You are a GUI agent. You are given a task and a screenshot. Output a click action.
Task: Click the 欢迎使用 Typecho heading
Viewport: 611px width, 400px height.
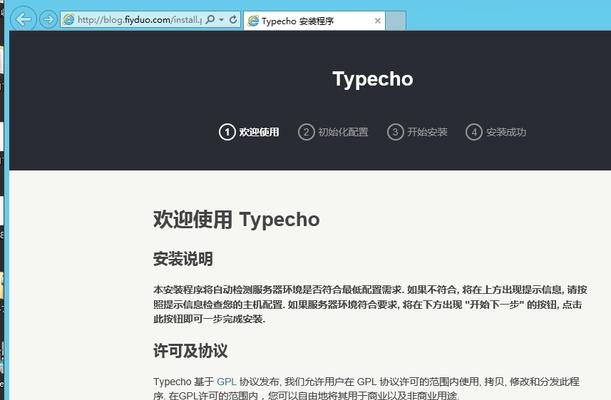point(237,219)
